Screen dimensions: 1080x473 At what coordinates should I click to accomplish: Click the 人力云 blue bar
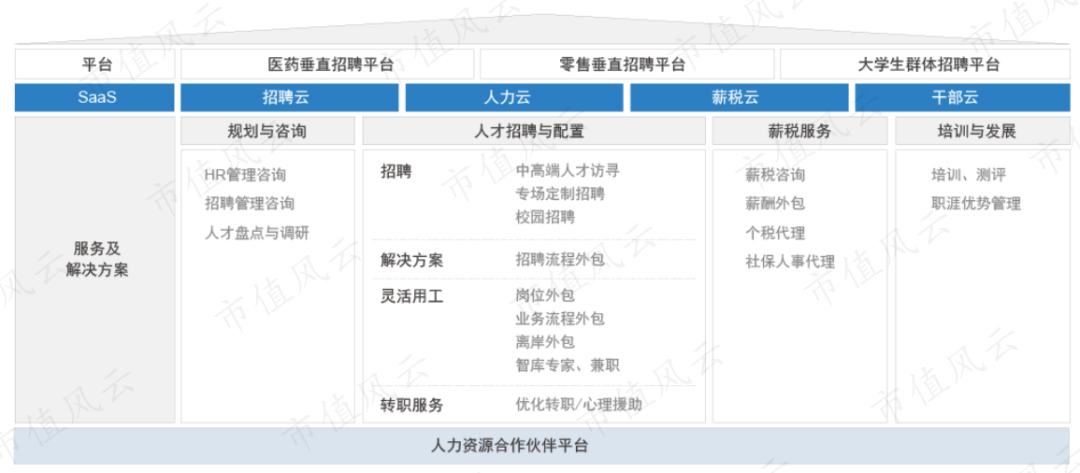point(515,97)
